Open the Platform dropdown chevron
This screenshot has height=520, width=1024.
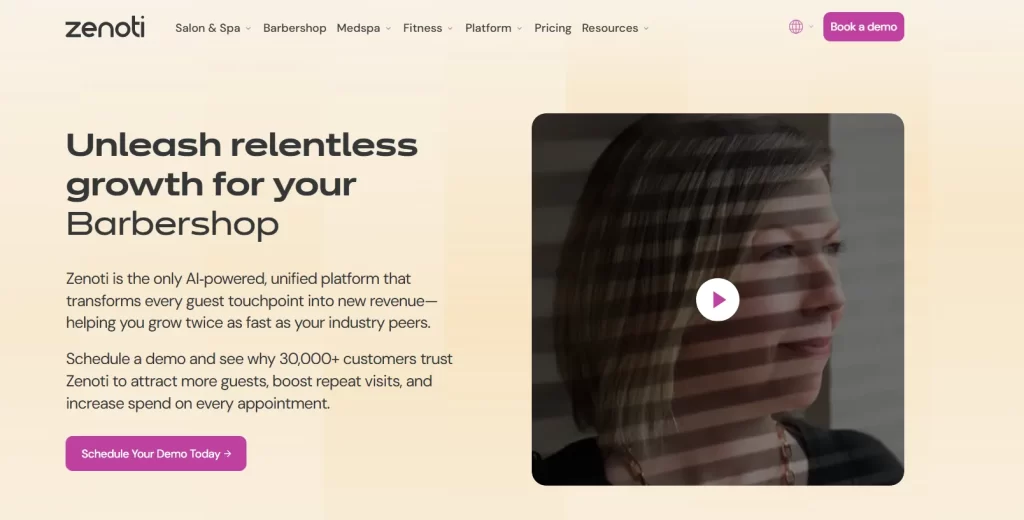[520, 29]
